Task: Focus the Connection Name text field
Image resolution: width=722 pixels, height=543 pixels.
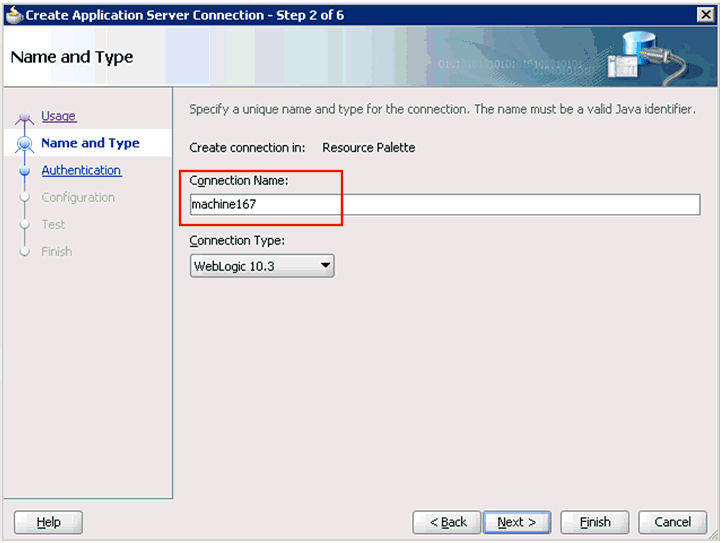Action: click(x=444, y=204)
